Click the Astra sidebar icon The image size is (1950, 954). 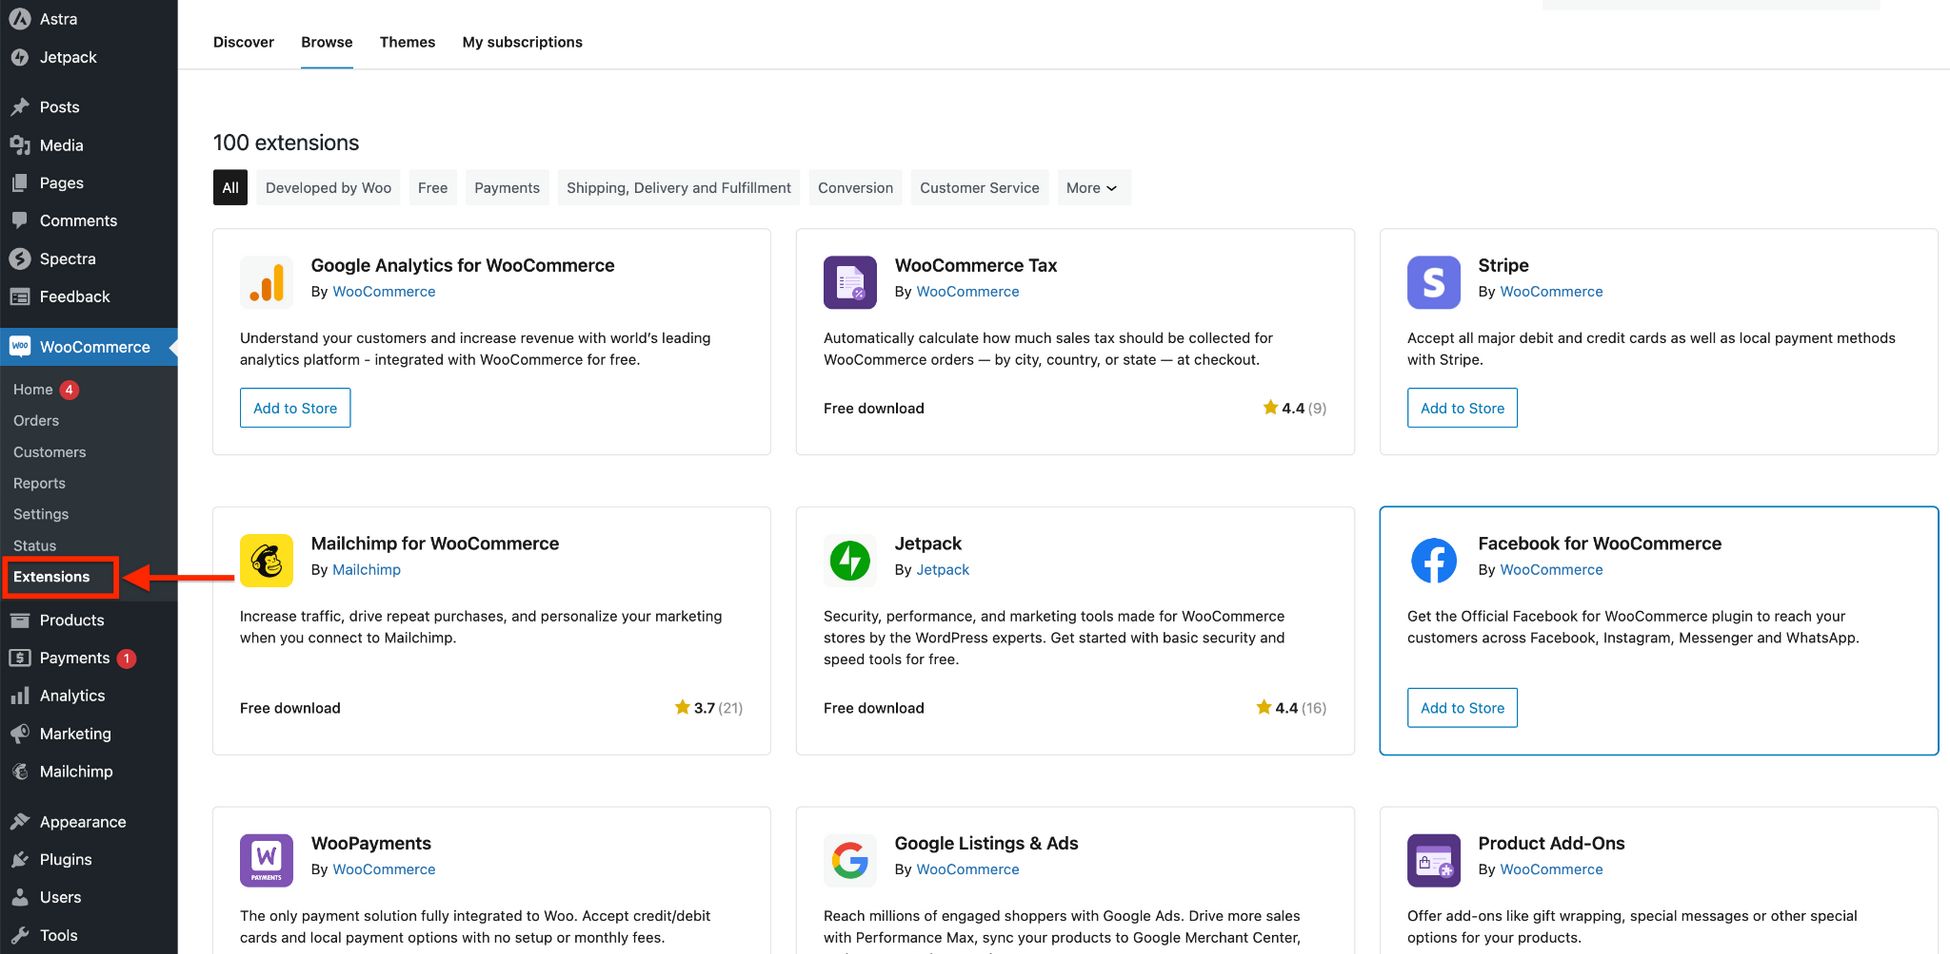pyautogui.click(x=20, y=19)
